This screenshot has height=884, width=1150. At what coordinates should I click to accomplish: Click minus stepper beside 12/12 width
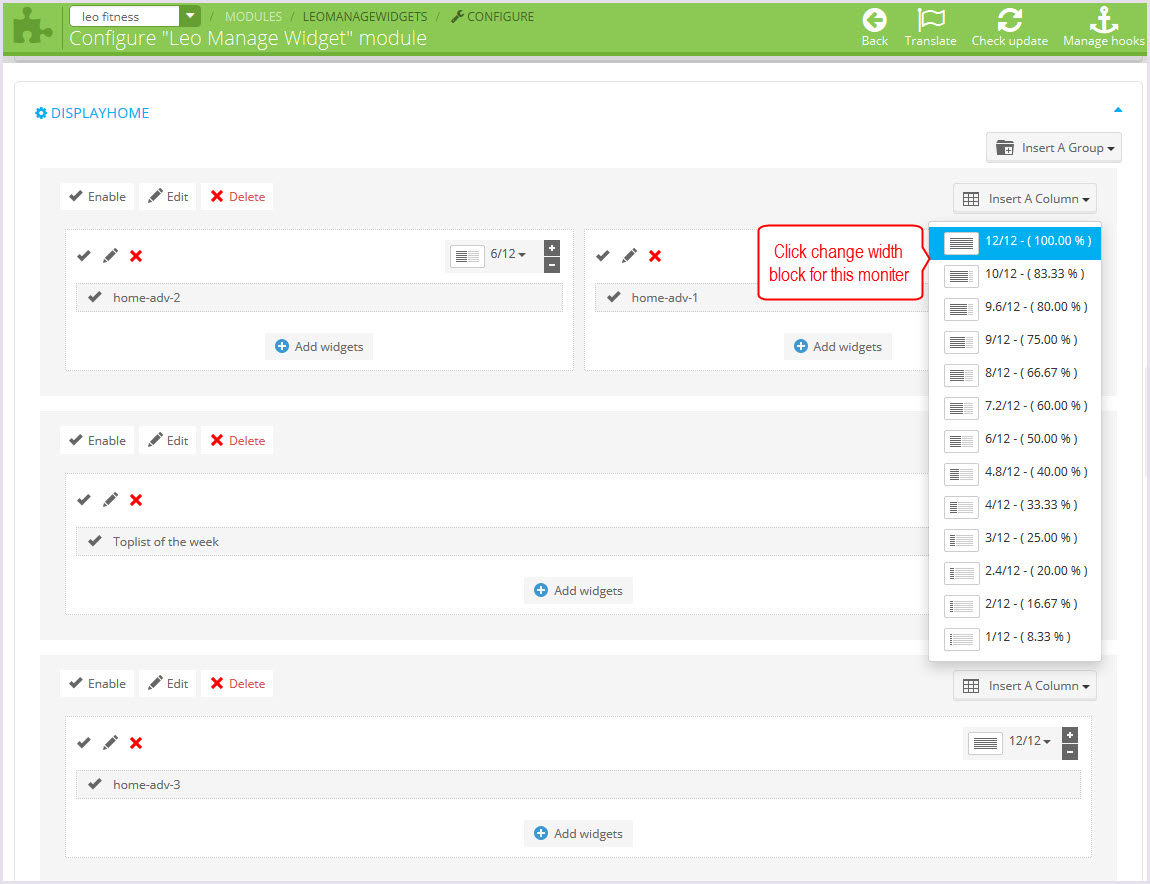(1070, 752)
